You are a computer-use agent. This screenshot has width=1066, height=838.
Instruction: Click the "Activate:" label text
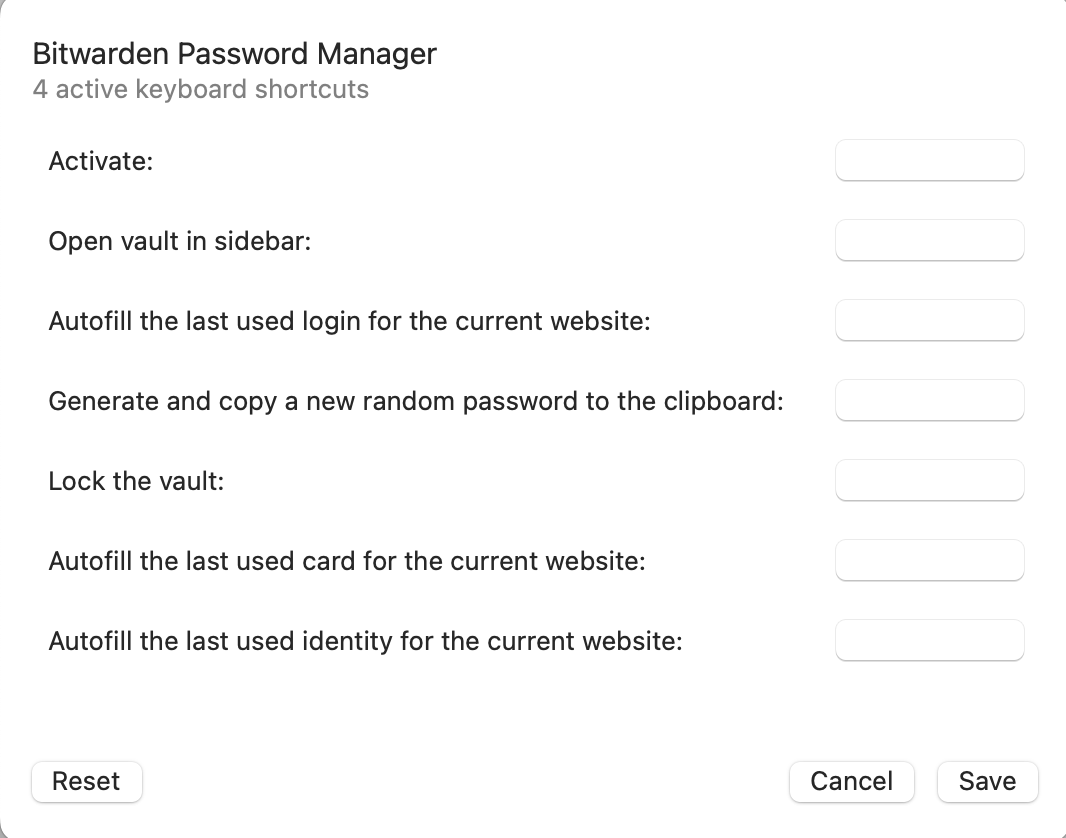[x=100, y=161]
